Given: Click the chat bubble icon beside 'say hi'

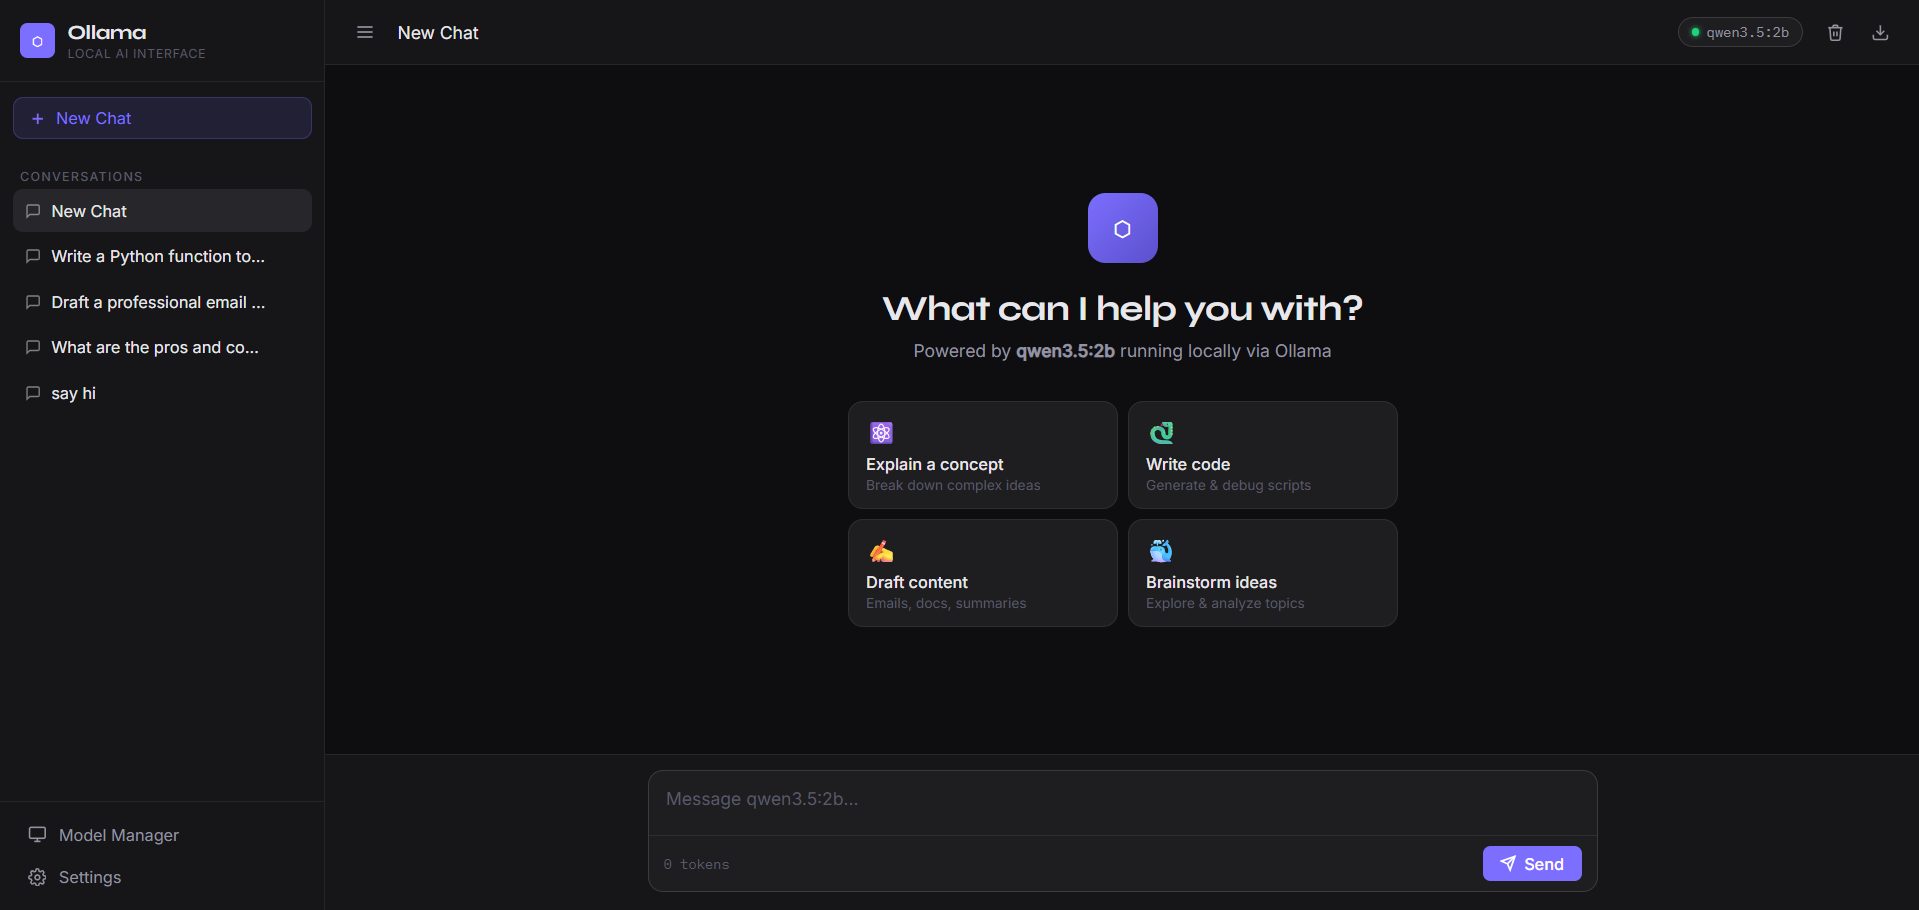Looking at the screenshot, I should [33, 393].
